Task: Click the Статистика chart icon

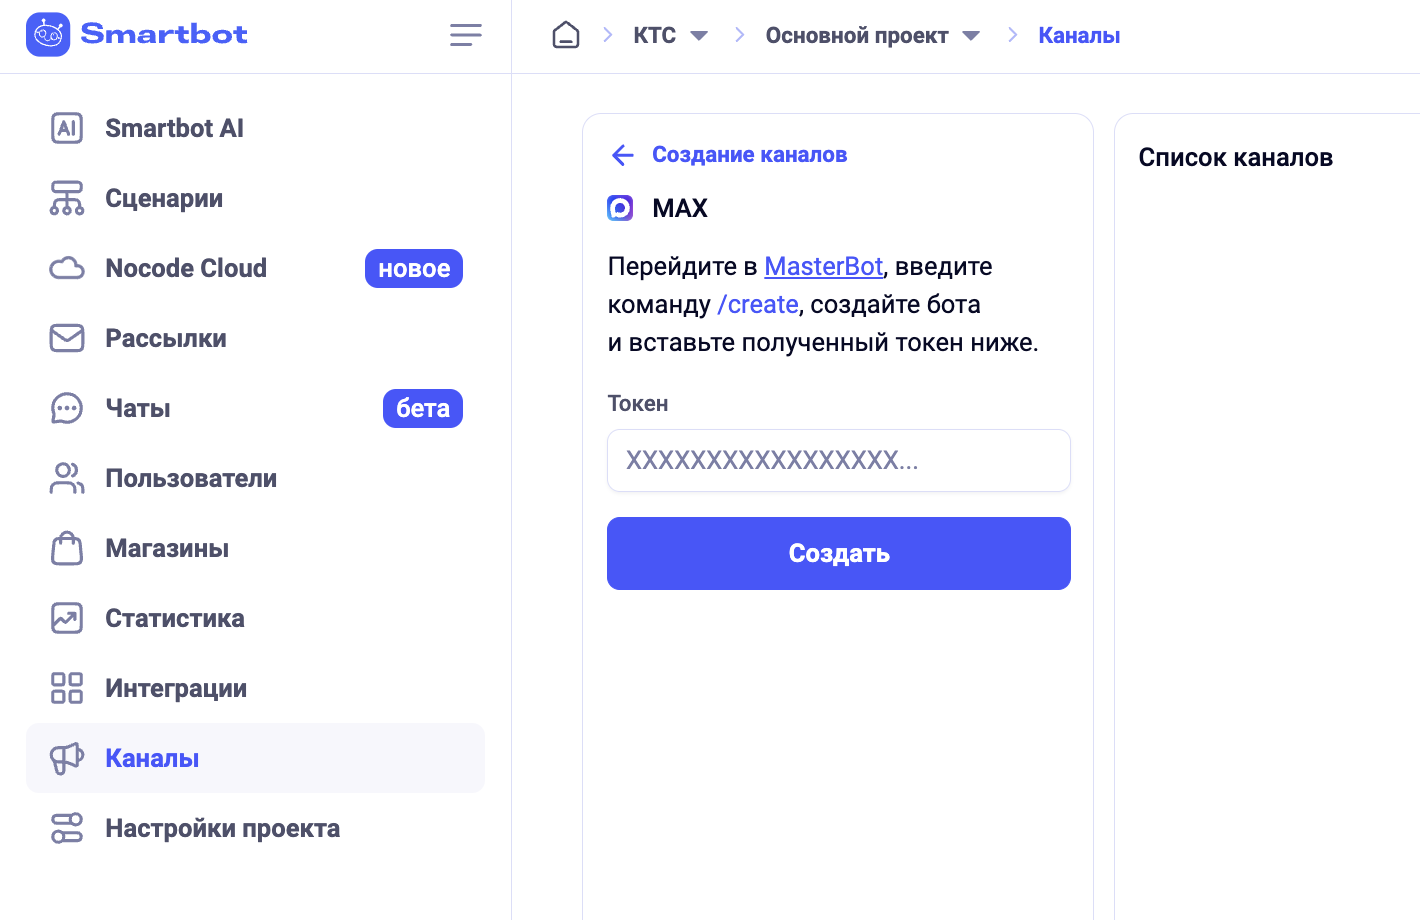Action: [x=67, y=618]
